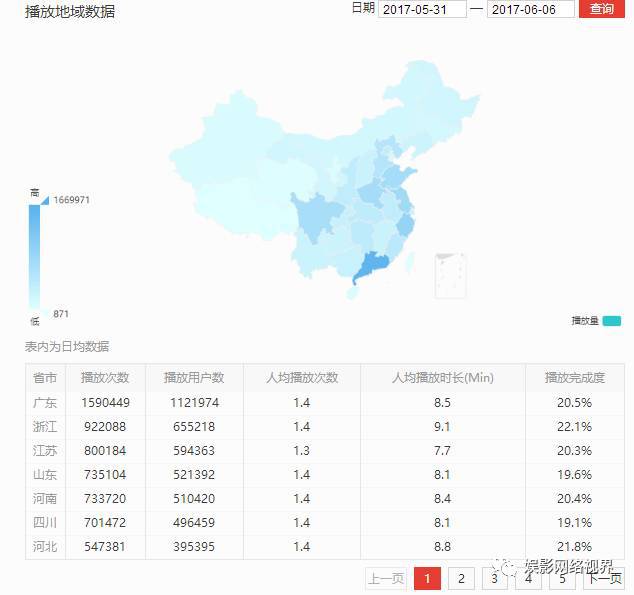Sort by the 播放次数 column header
The image size is (634, 595).
[105, 378]
